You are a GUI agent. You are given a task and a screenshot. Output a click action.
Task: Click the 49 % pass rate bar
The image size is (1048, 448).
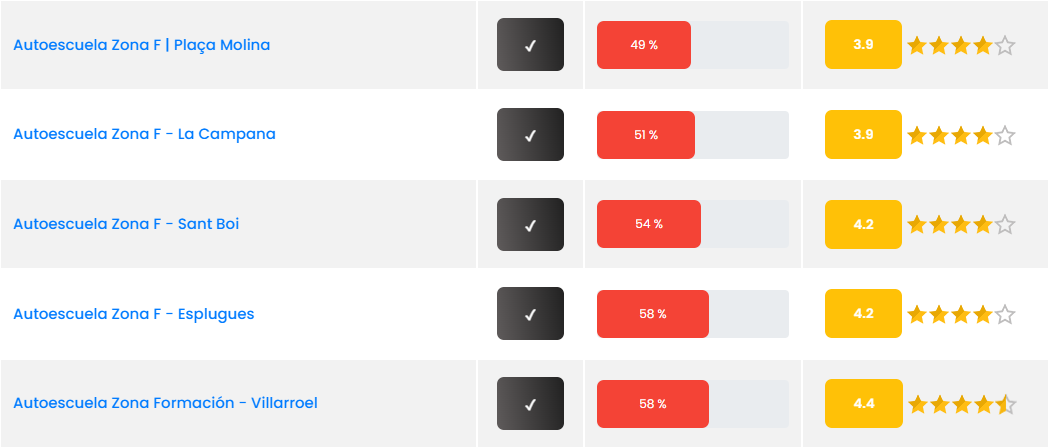(x=644, y=45)
